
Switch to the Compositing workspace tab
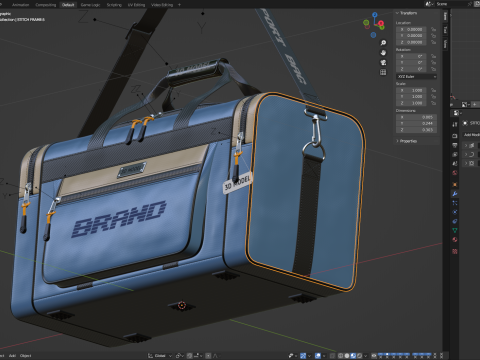click(x=46, y=5)
